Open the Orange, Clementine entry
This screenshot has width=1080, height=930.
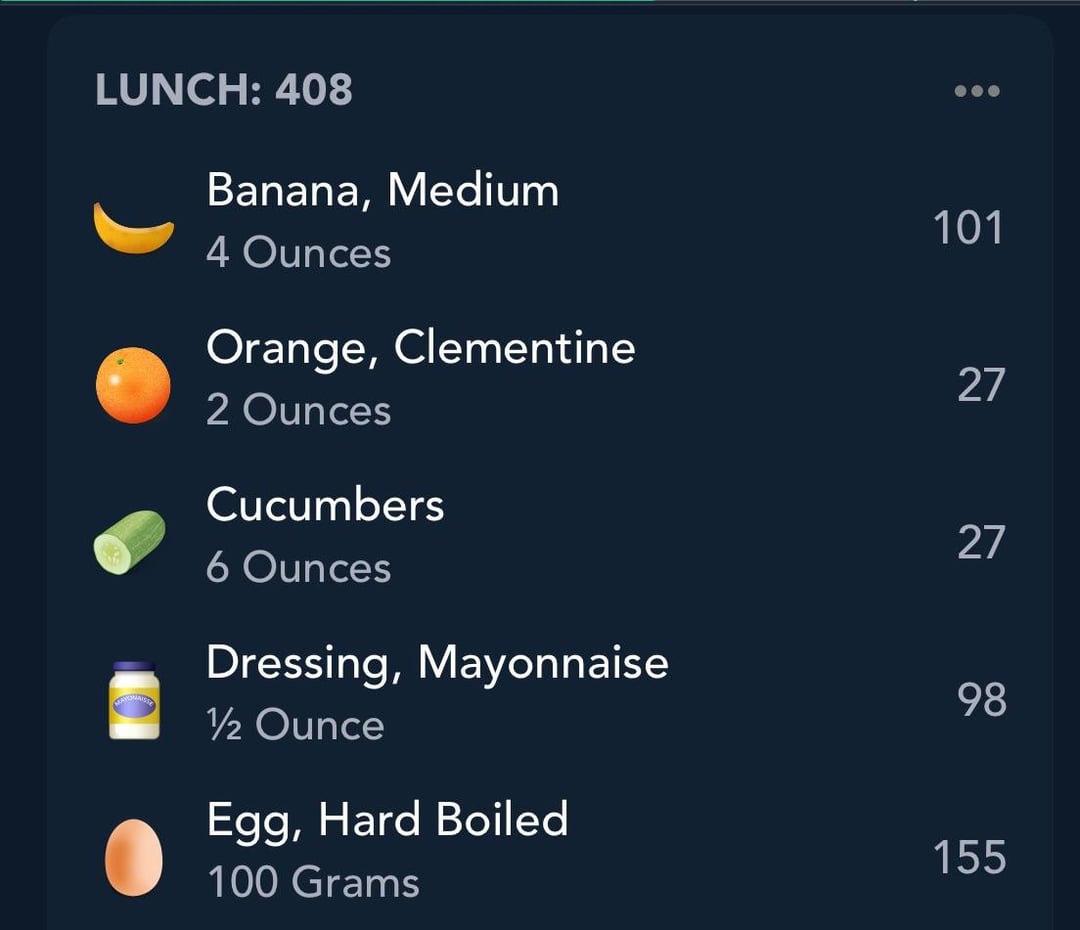[x=420, y=348]
